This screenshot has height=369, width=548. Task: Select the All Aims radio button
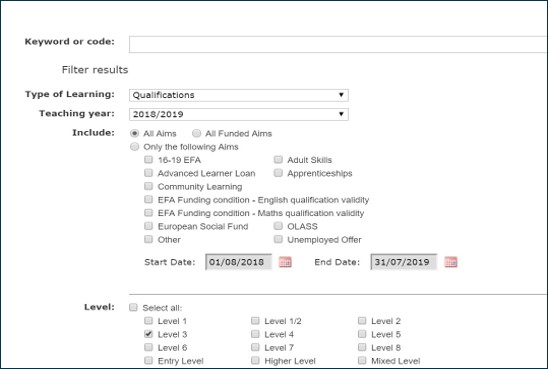(135, 133)
